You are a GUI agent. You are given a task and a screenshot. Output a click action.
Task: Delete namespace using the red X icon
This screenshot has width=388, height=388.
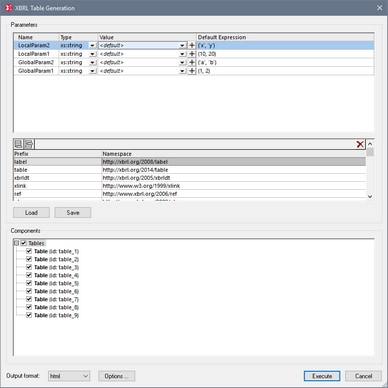pos(360,144)
